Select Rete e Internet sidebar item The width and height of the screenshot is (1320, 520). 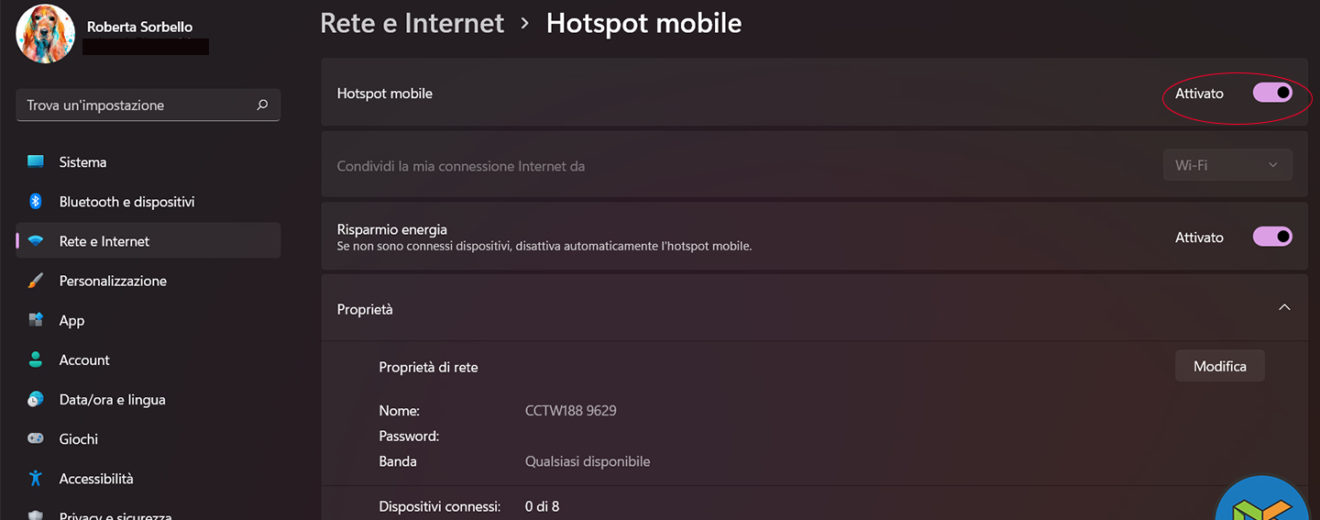pyautogui.click(x=104, y=241)
